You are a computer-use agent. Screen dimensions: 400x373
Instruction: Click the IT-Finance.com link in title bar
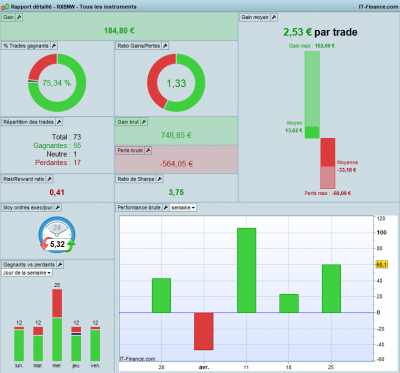click(x=378, y=6)
